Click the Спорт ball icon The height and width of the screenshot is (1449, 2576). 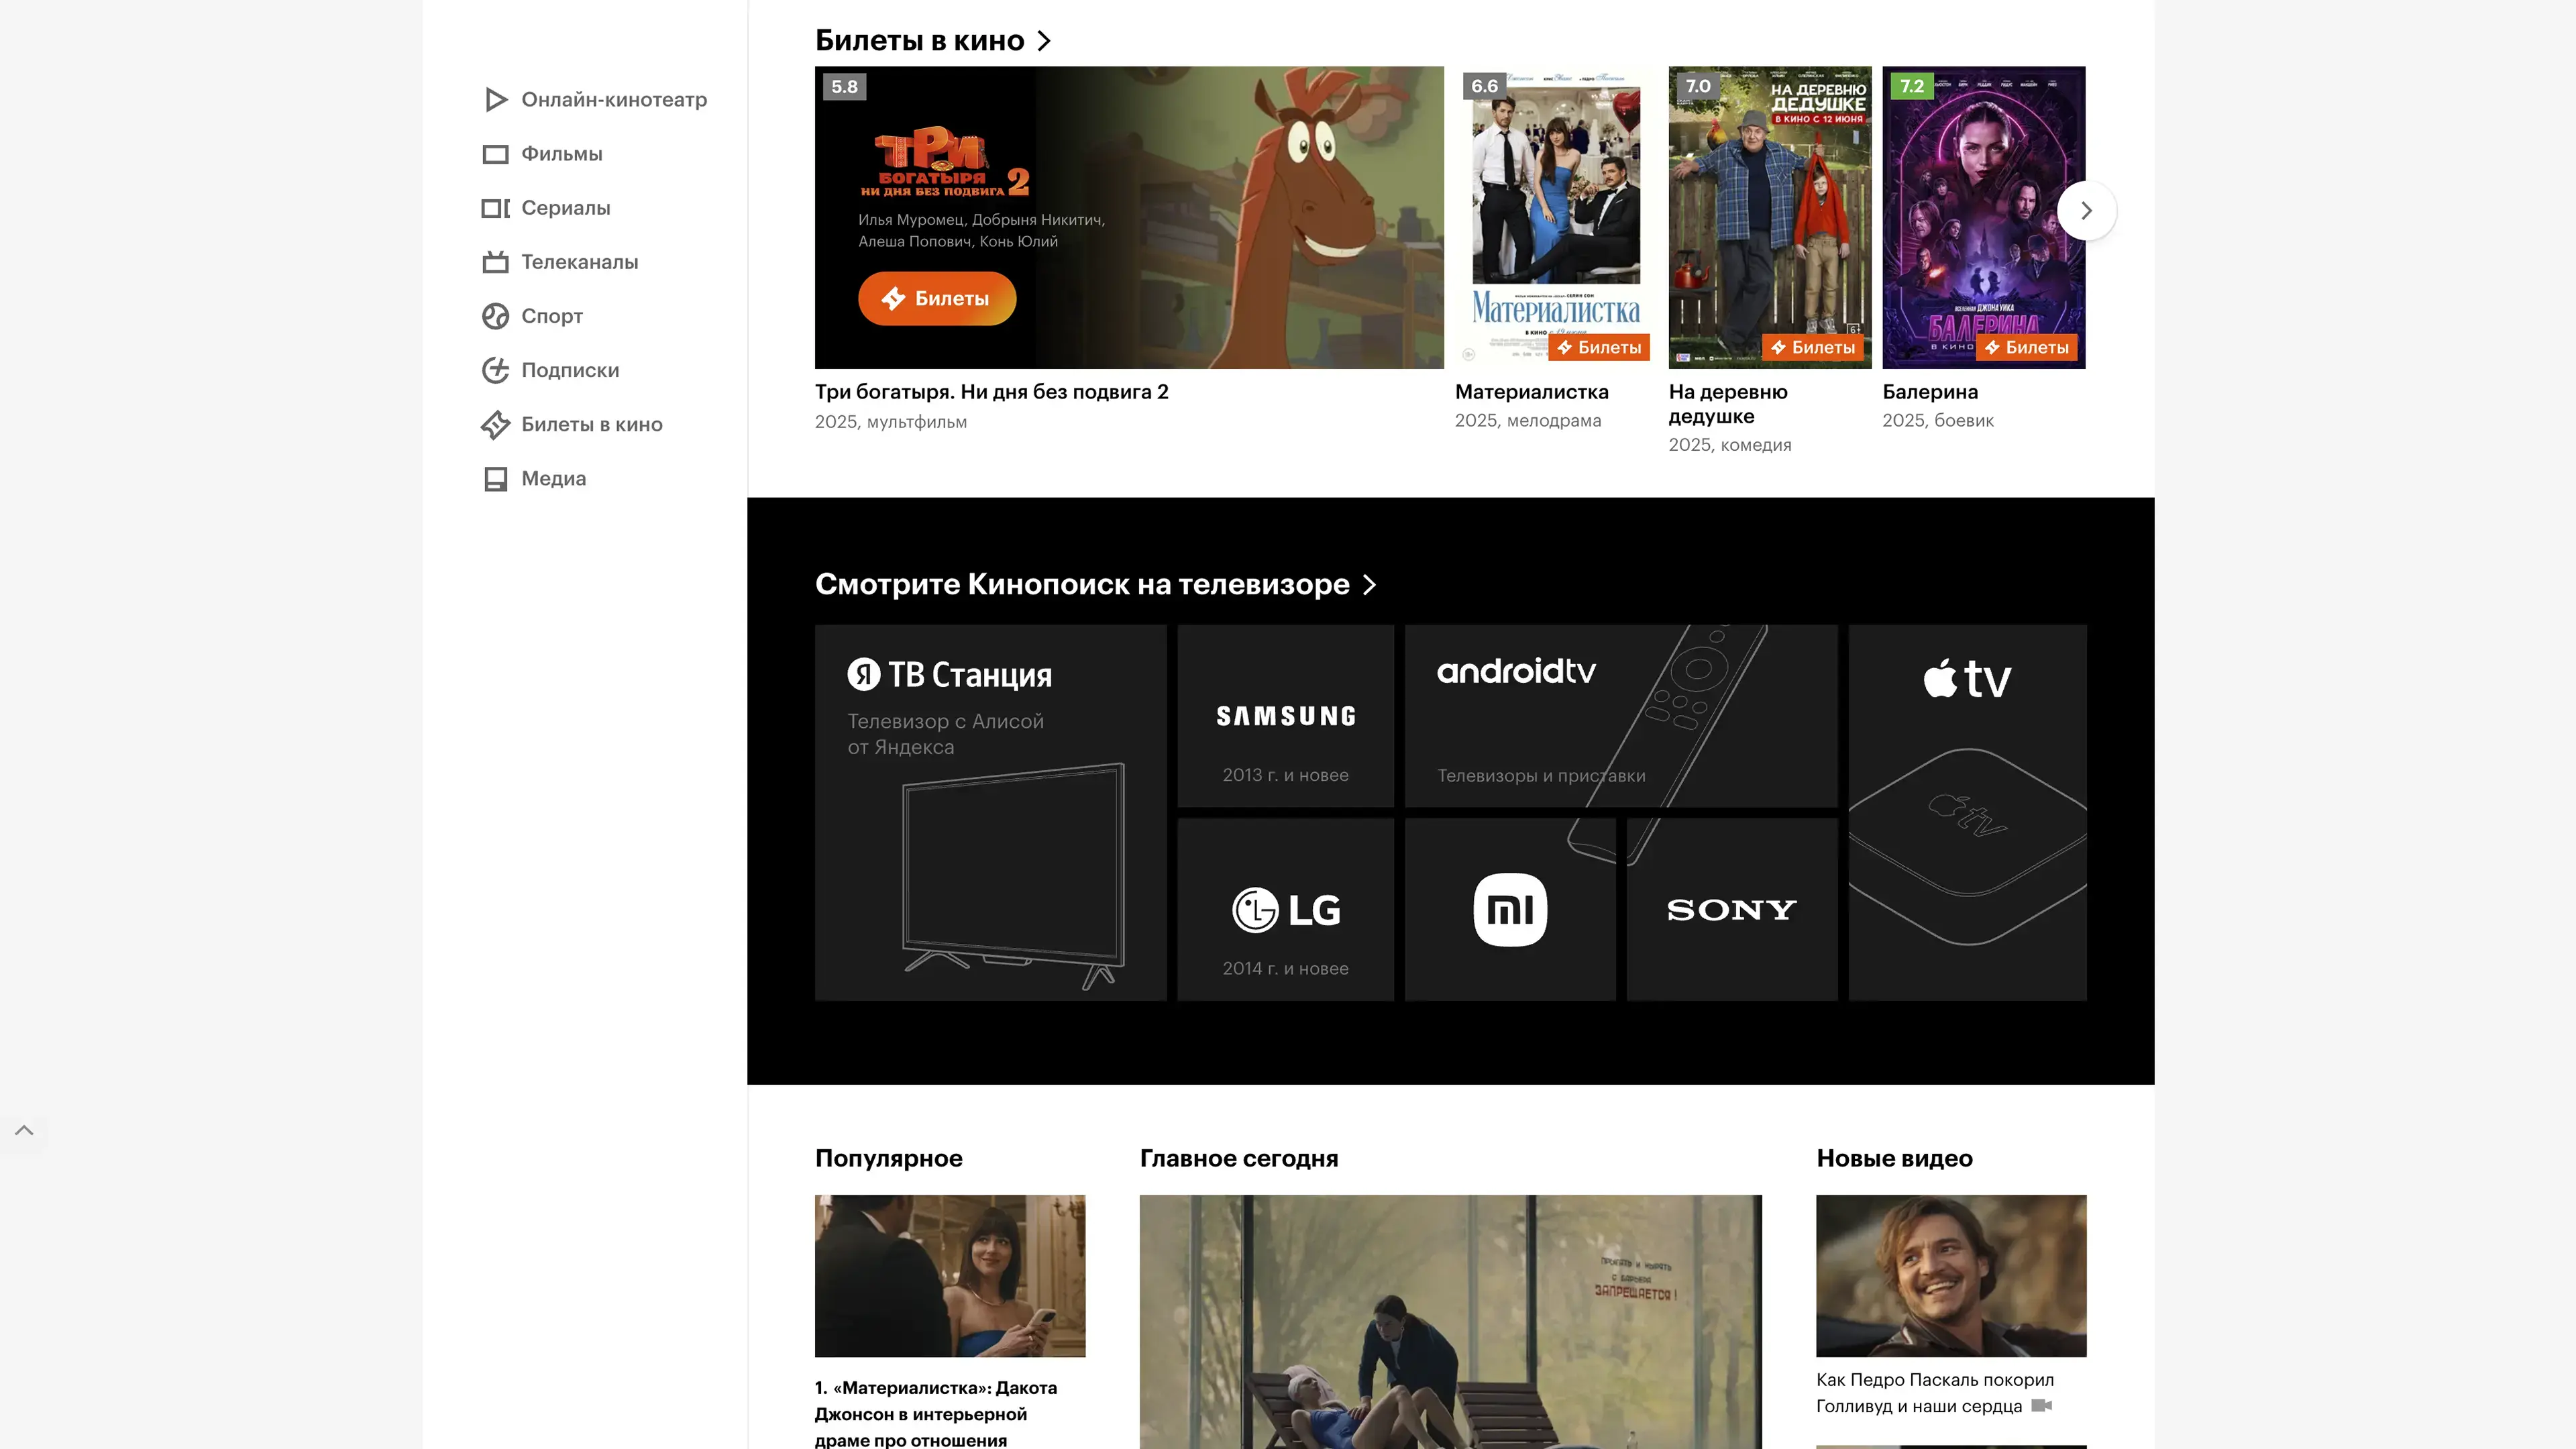coord(495,316)
